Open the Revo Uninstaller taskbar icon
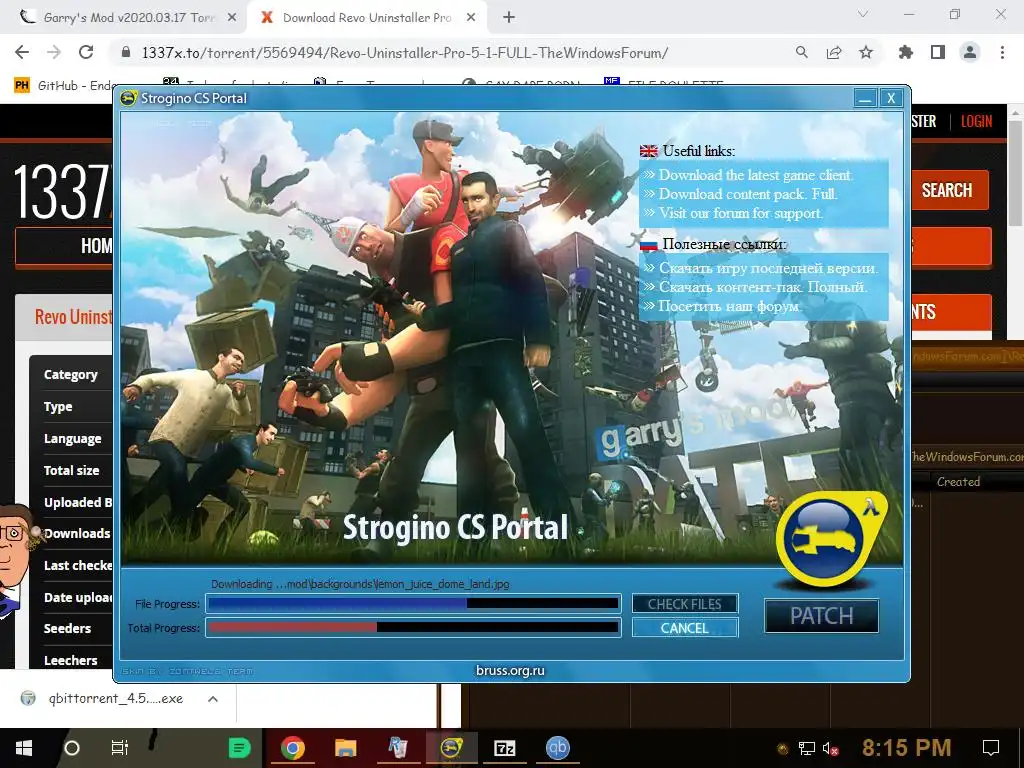 click(x=398, y=748)
